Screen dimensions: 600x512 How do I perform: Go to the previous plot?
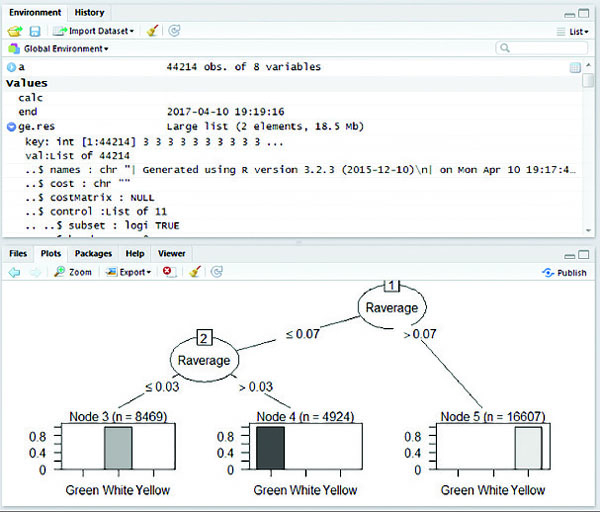click(14, 272)
